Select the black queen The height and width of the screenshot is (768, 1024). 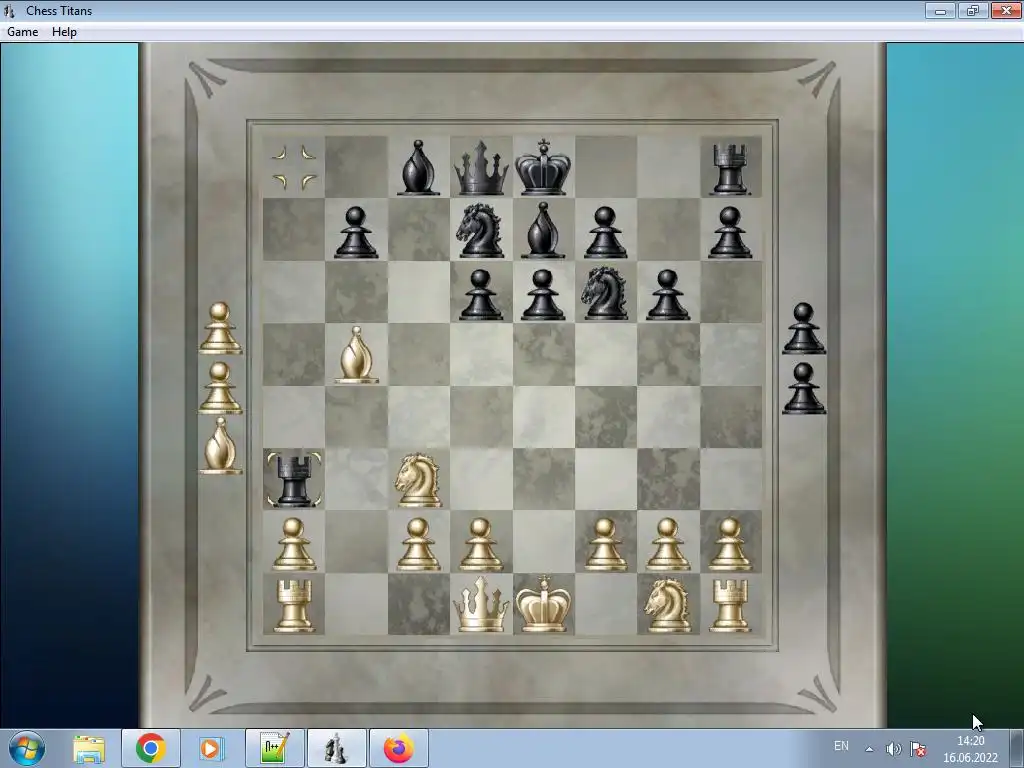click(x=481, y=168)
